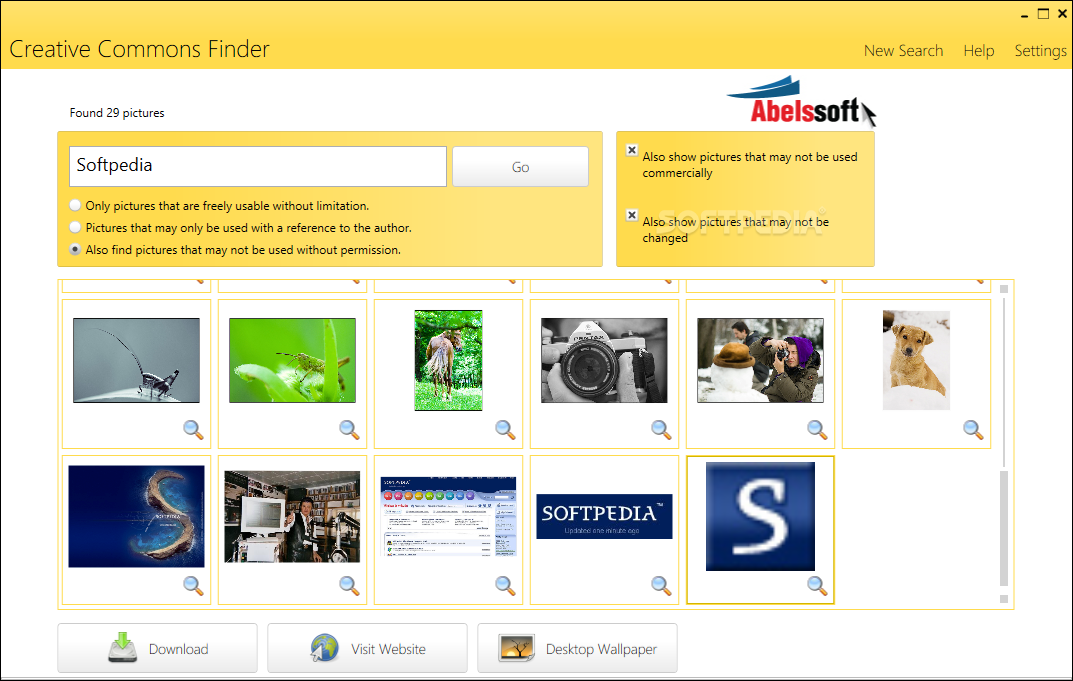1073x681 pixels.
Task: Open magnifier for the man with computer photo
Action: pos(350,586)
